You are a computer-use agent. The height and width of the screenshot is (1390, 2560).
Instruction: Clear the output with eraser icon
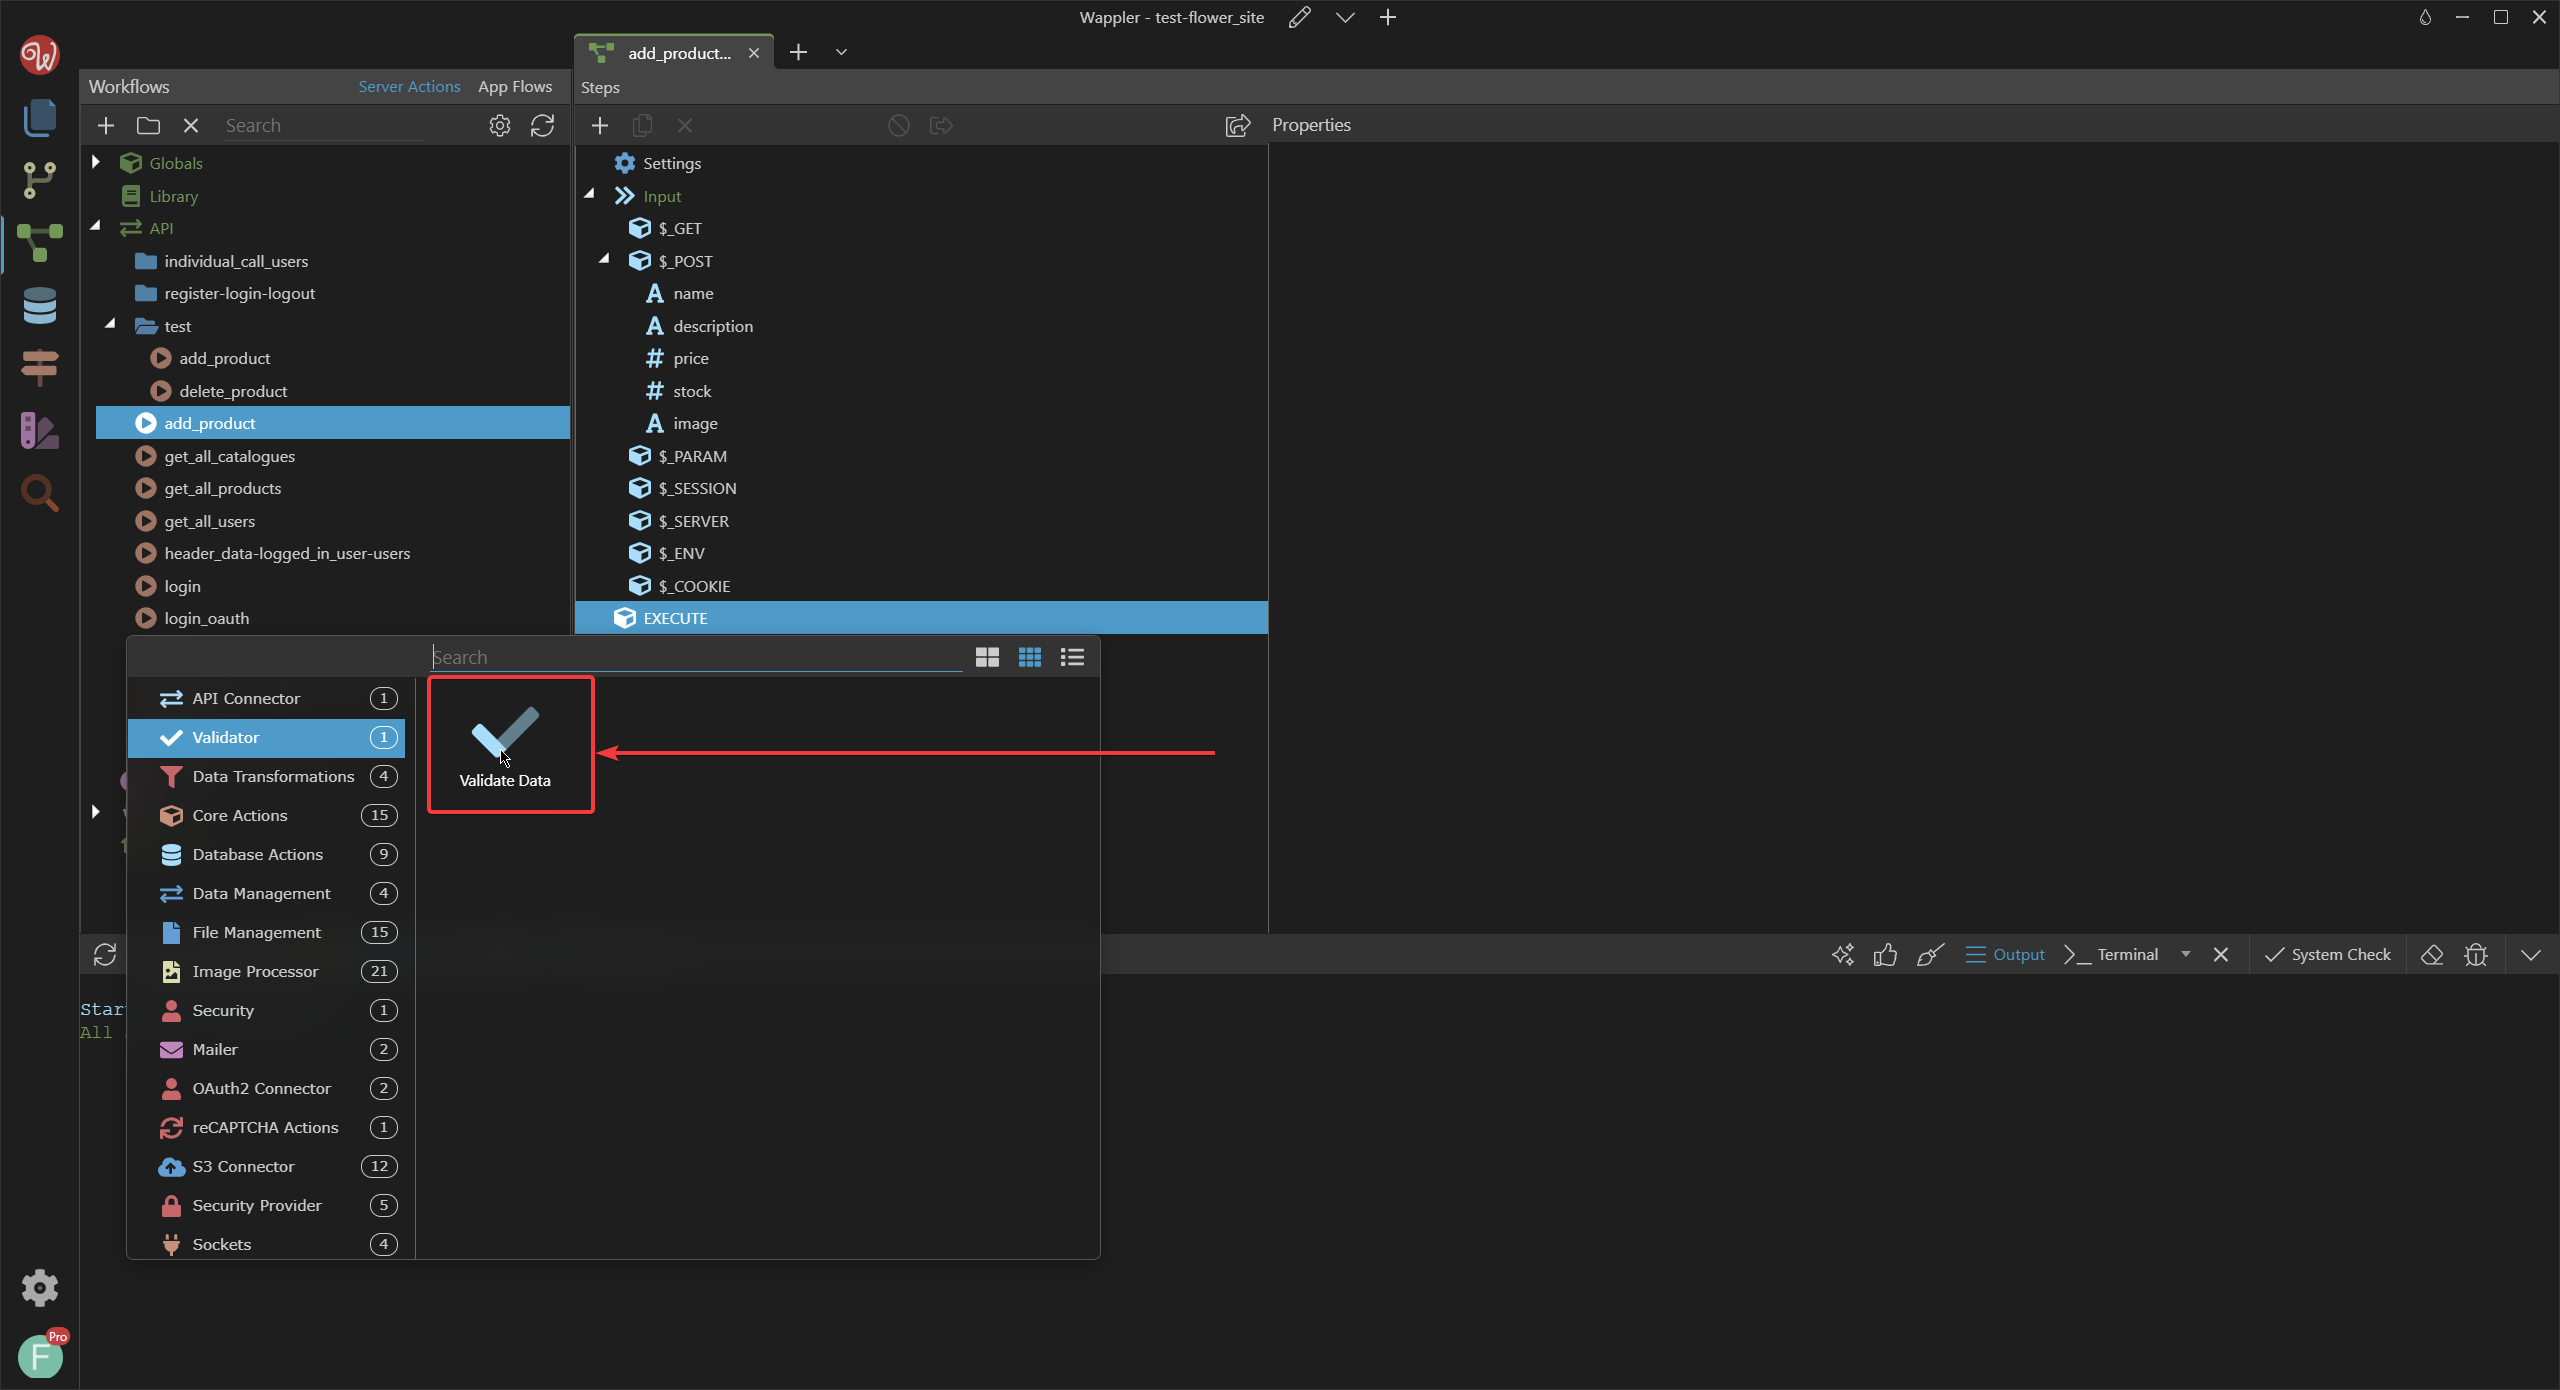2432,955
